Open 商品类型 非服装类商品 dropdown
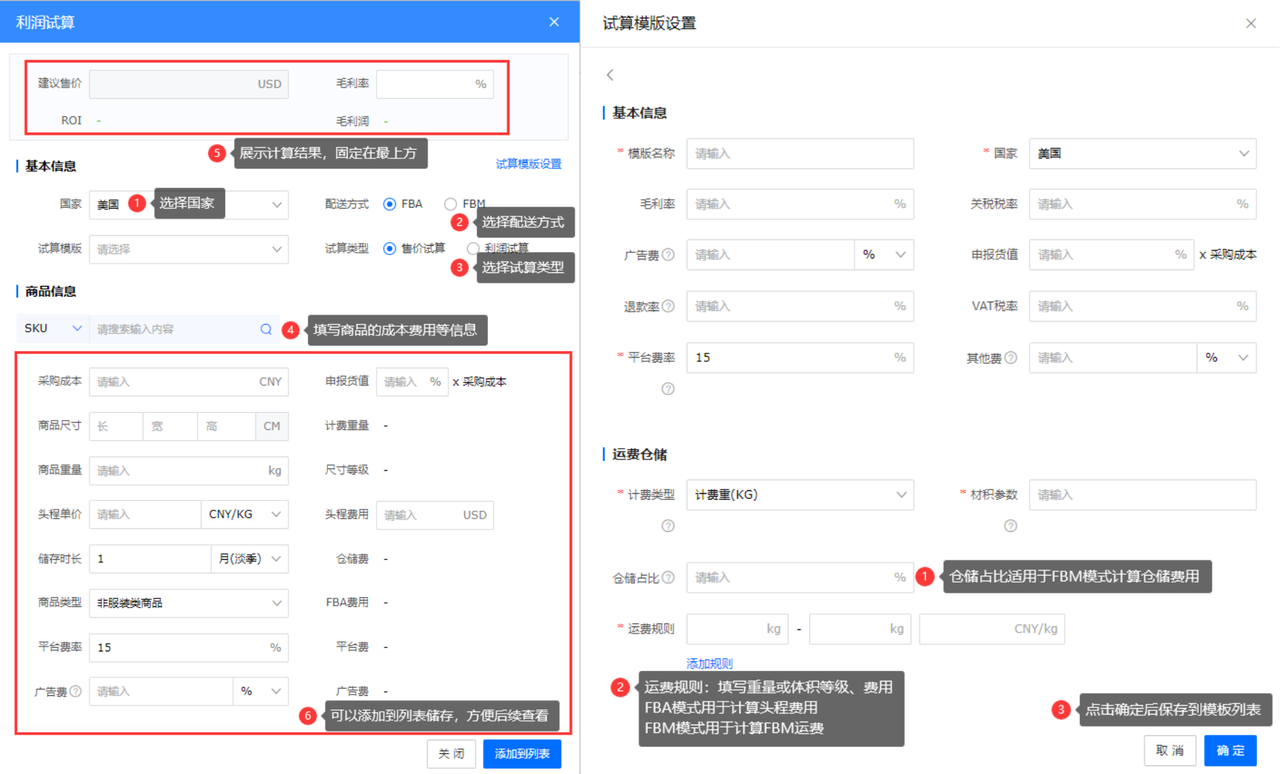The width and height of the screenshot is (1280, 774). tap(189, 603)
